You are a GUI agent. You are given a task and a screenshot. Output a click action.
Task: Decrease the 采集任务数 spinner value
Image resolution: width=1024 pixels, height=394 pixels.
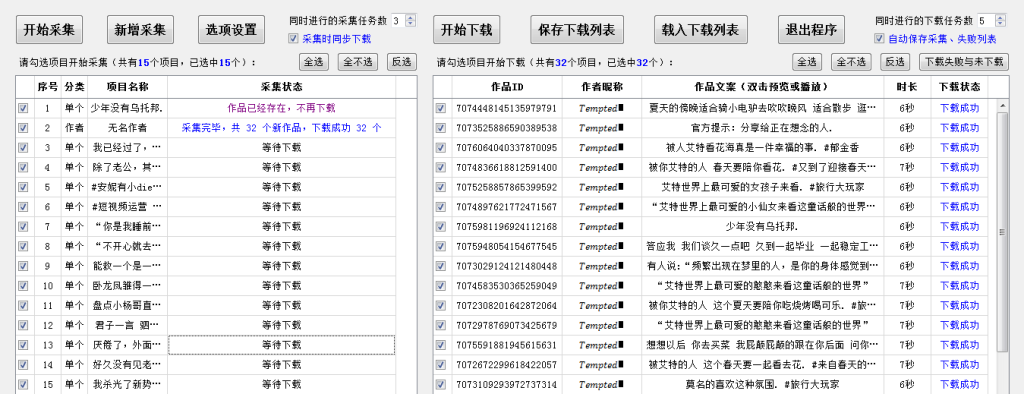tap(410, 24)
